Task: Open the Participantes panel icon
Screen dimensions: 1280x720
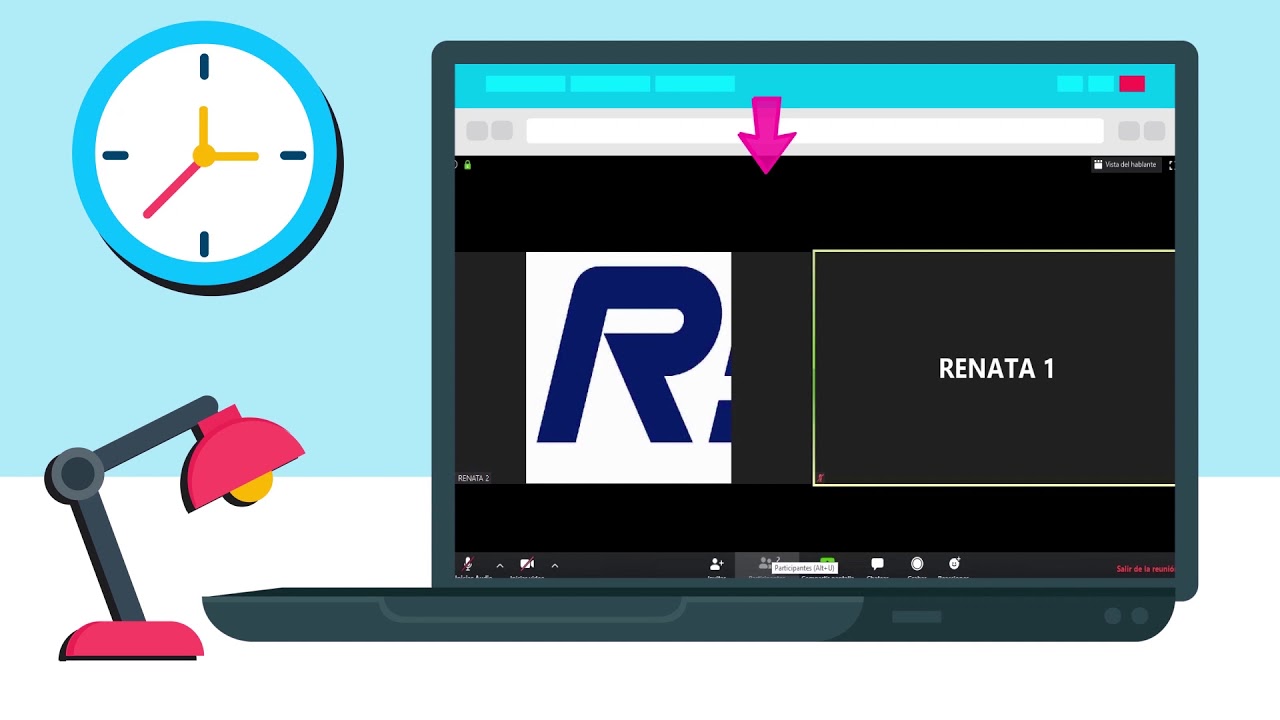Action: click(x=766, y=564)
